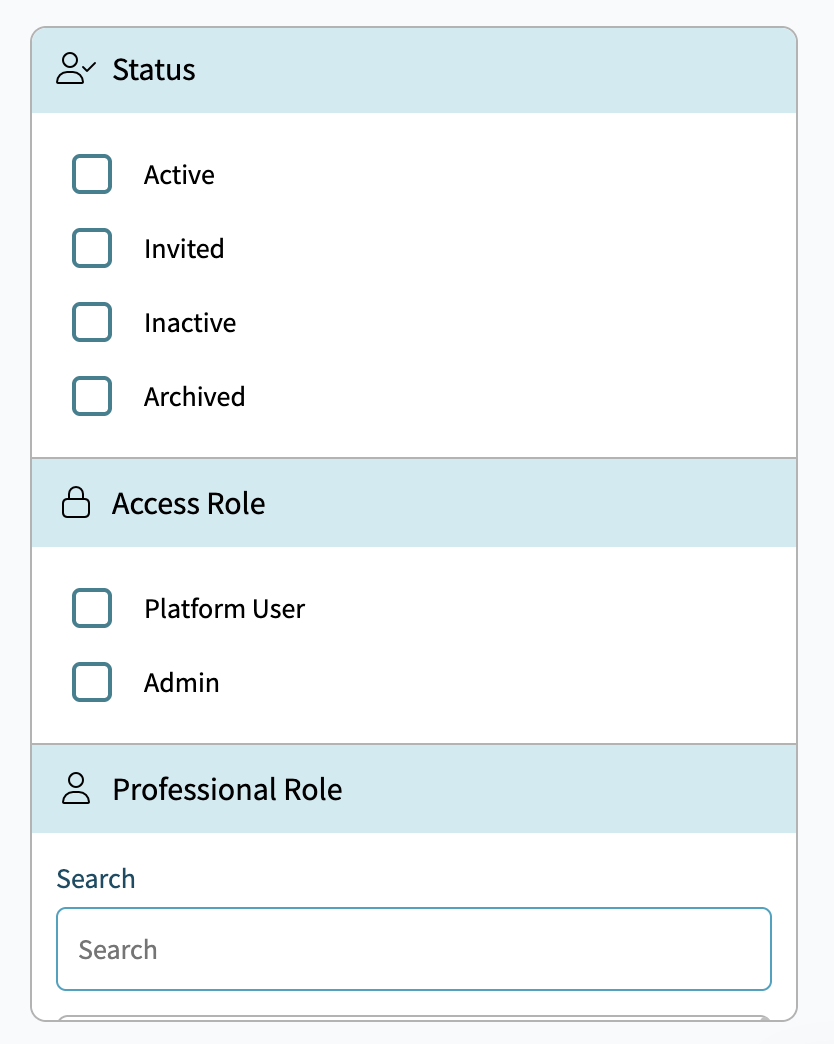The height and width of the screenshot is (1044, 834).
Task: Collapse the Professional Role section header
Action: [x=414, y=789]
